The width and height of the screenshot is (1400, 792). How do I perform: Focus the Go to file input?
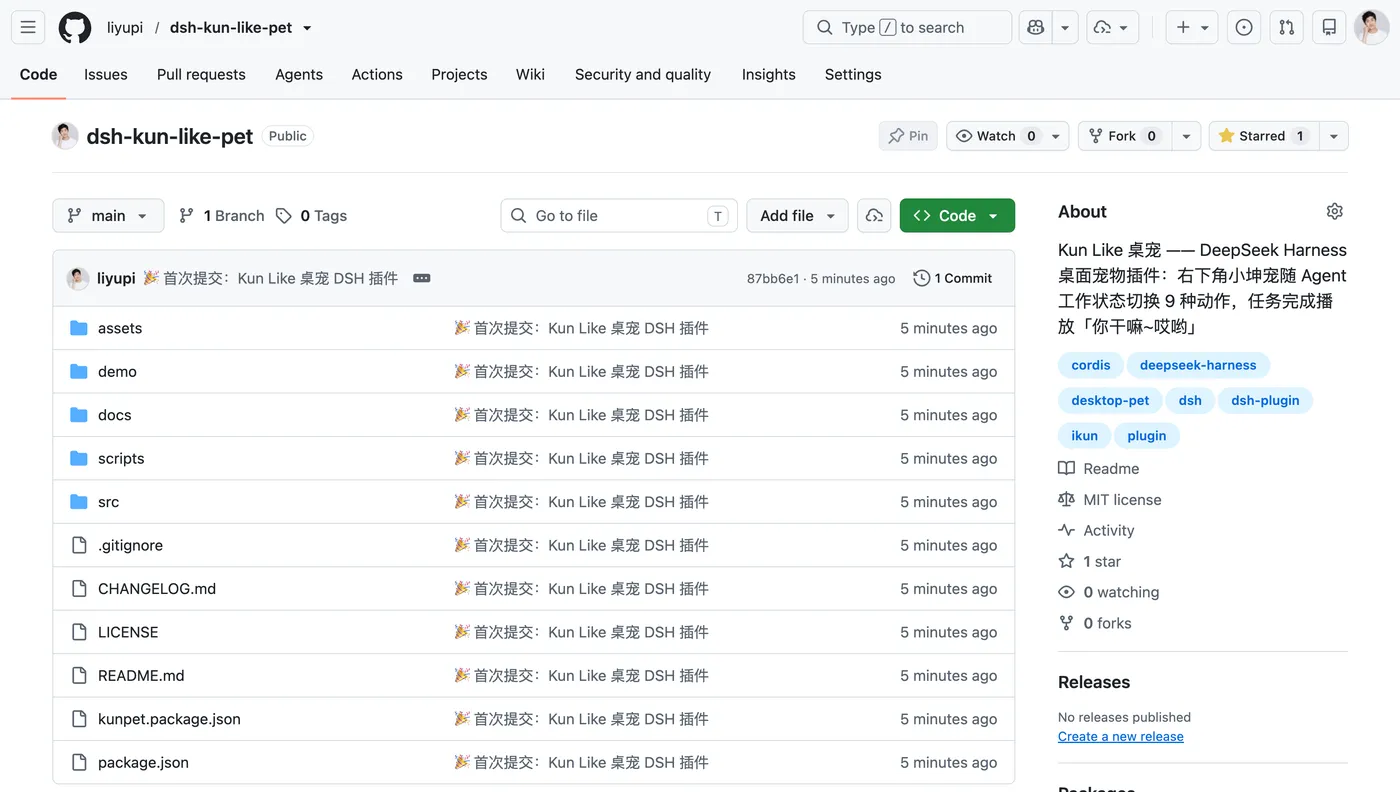point(619,216)
